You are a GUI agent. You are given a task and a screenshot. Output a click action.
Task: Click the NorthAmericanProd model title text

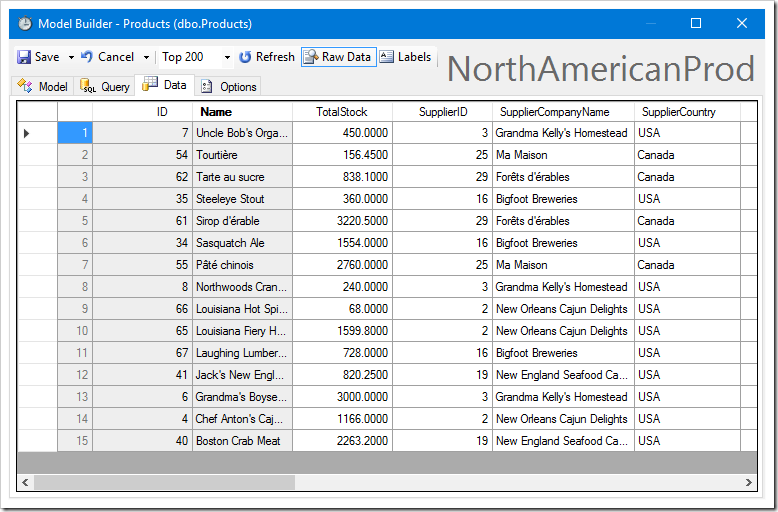pos(601,68)
